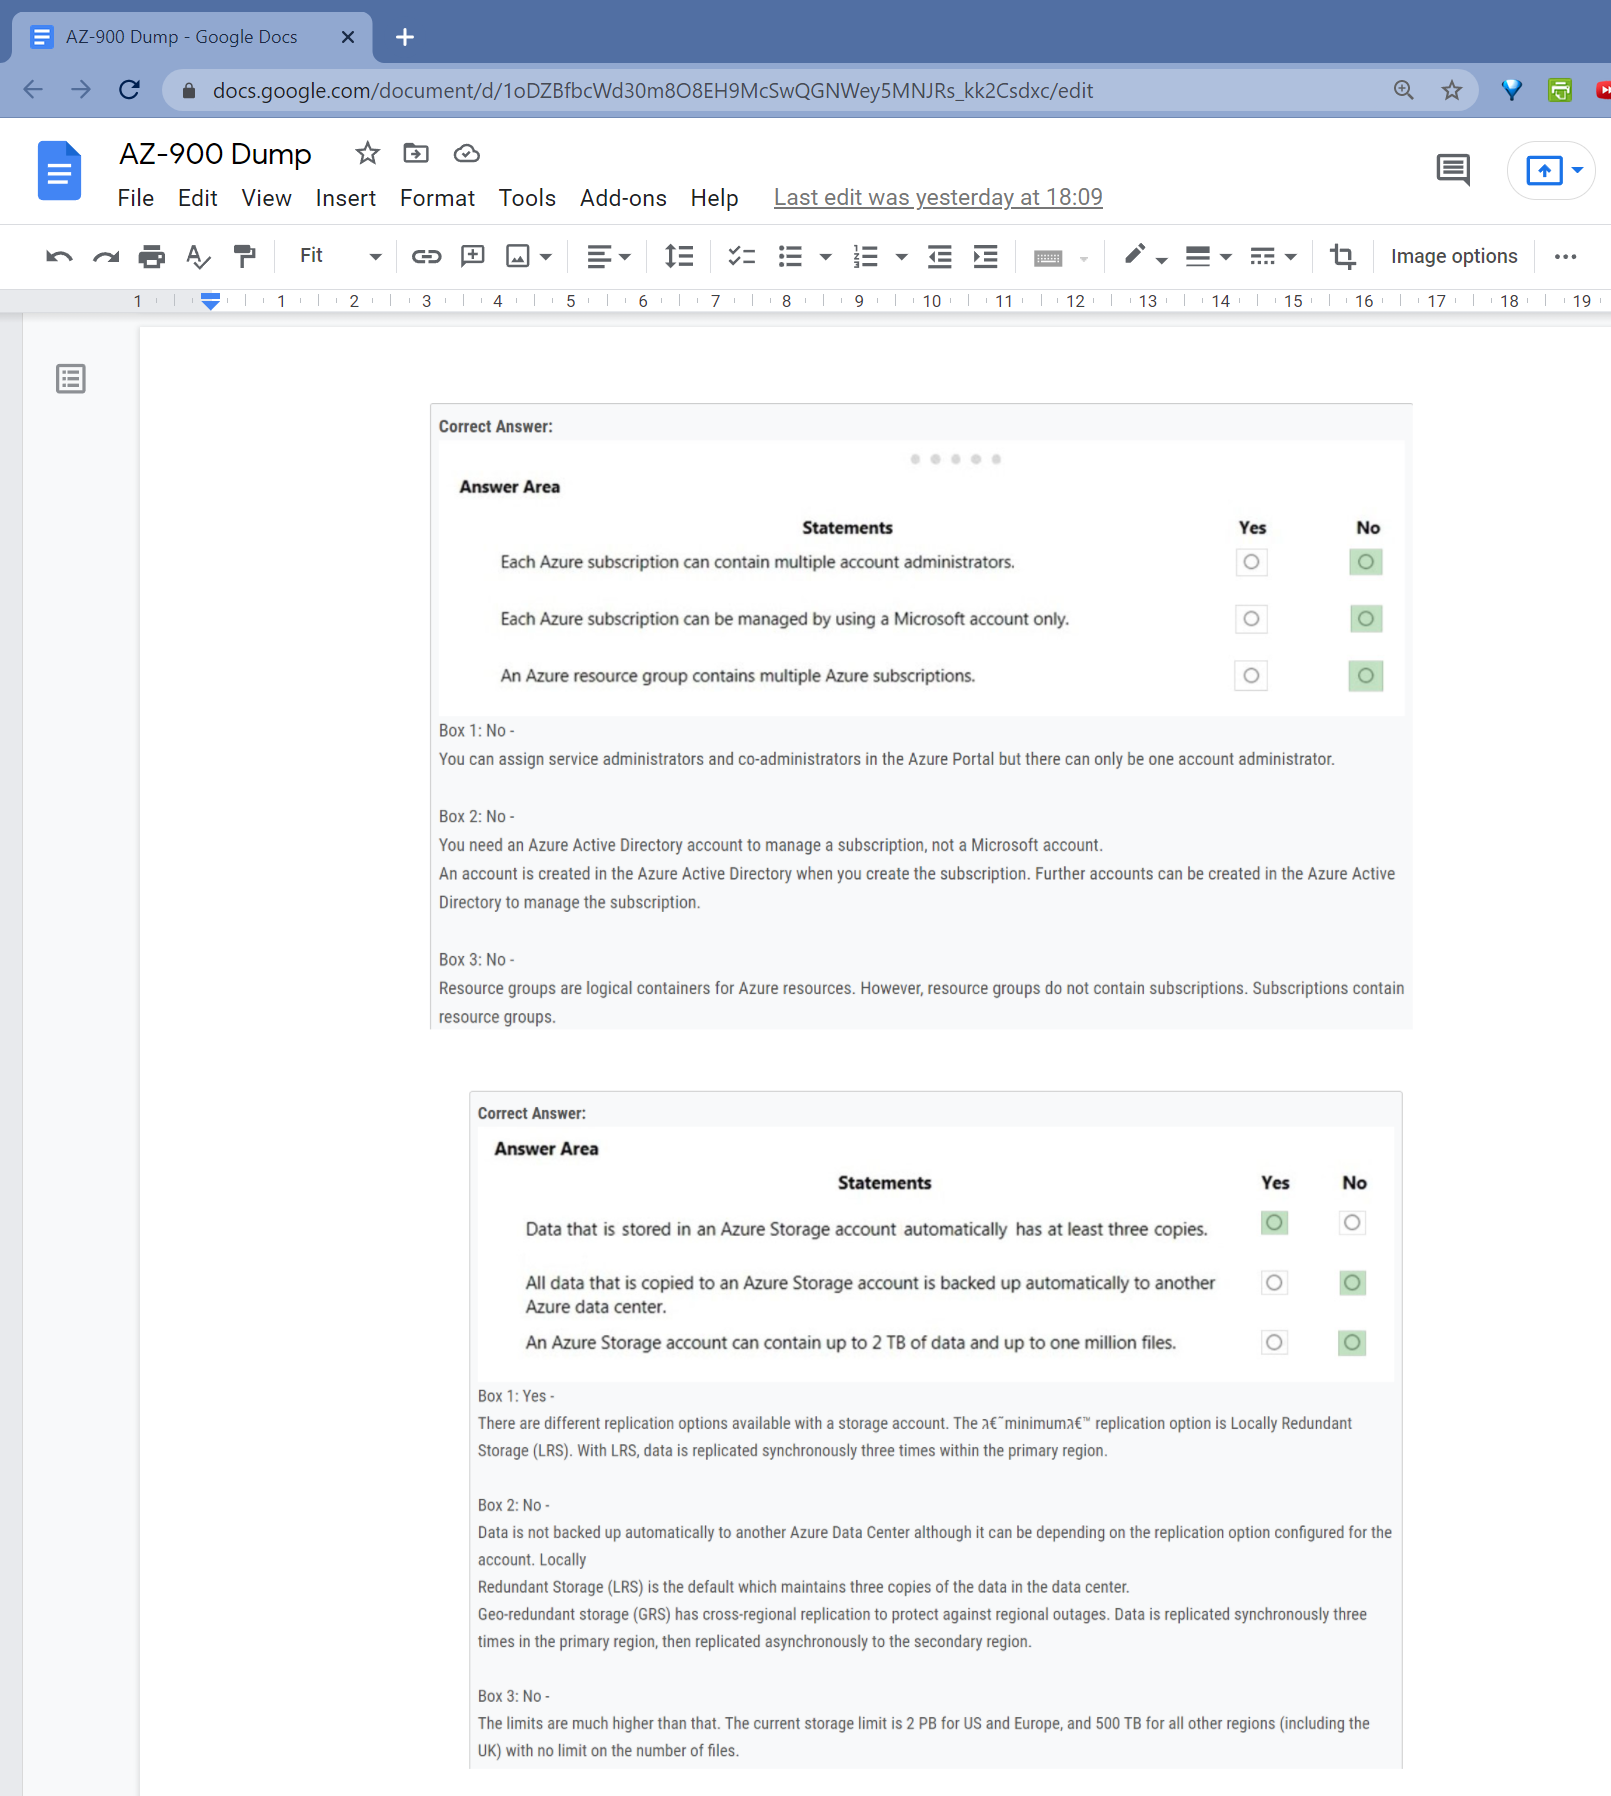Click the Checklist icon
Viewport: 1611px width, 1796px height.
(x=741, y=257)
